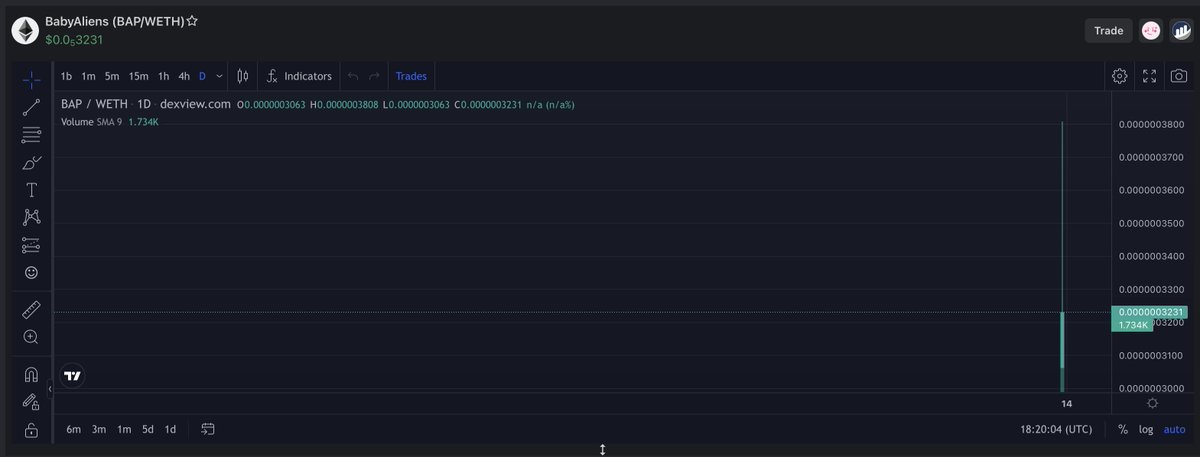Open chart settings gear icon
Viewport: 1200px width, 457px height.
pyautogui.click(x=1120, y=76)
